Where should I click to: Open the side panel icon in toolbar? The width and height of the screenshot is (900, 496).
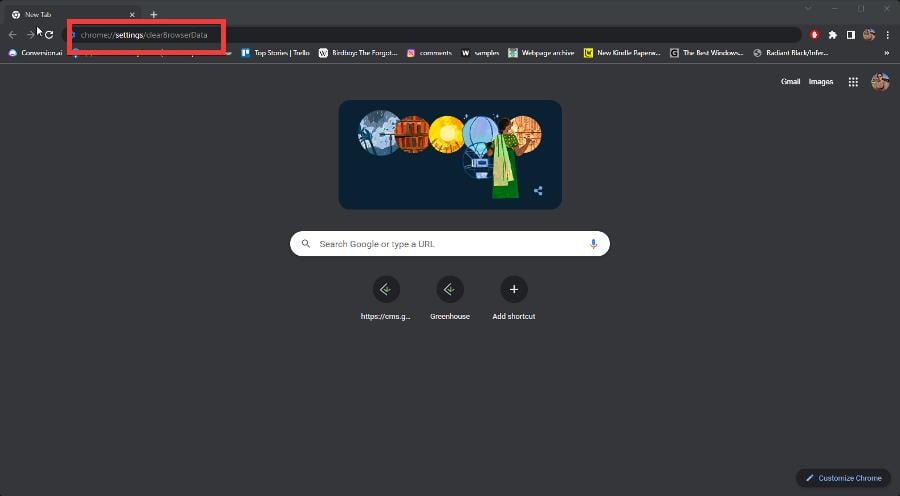851,35
